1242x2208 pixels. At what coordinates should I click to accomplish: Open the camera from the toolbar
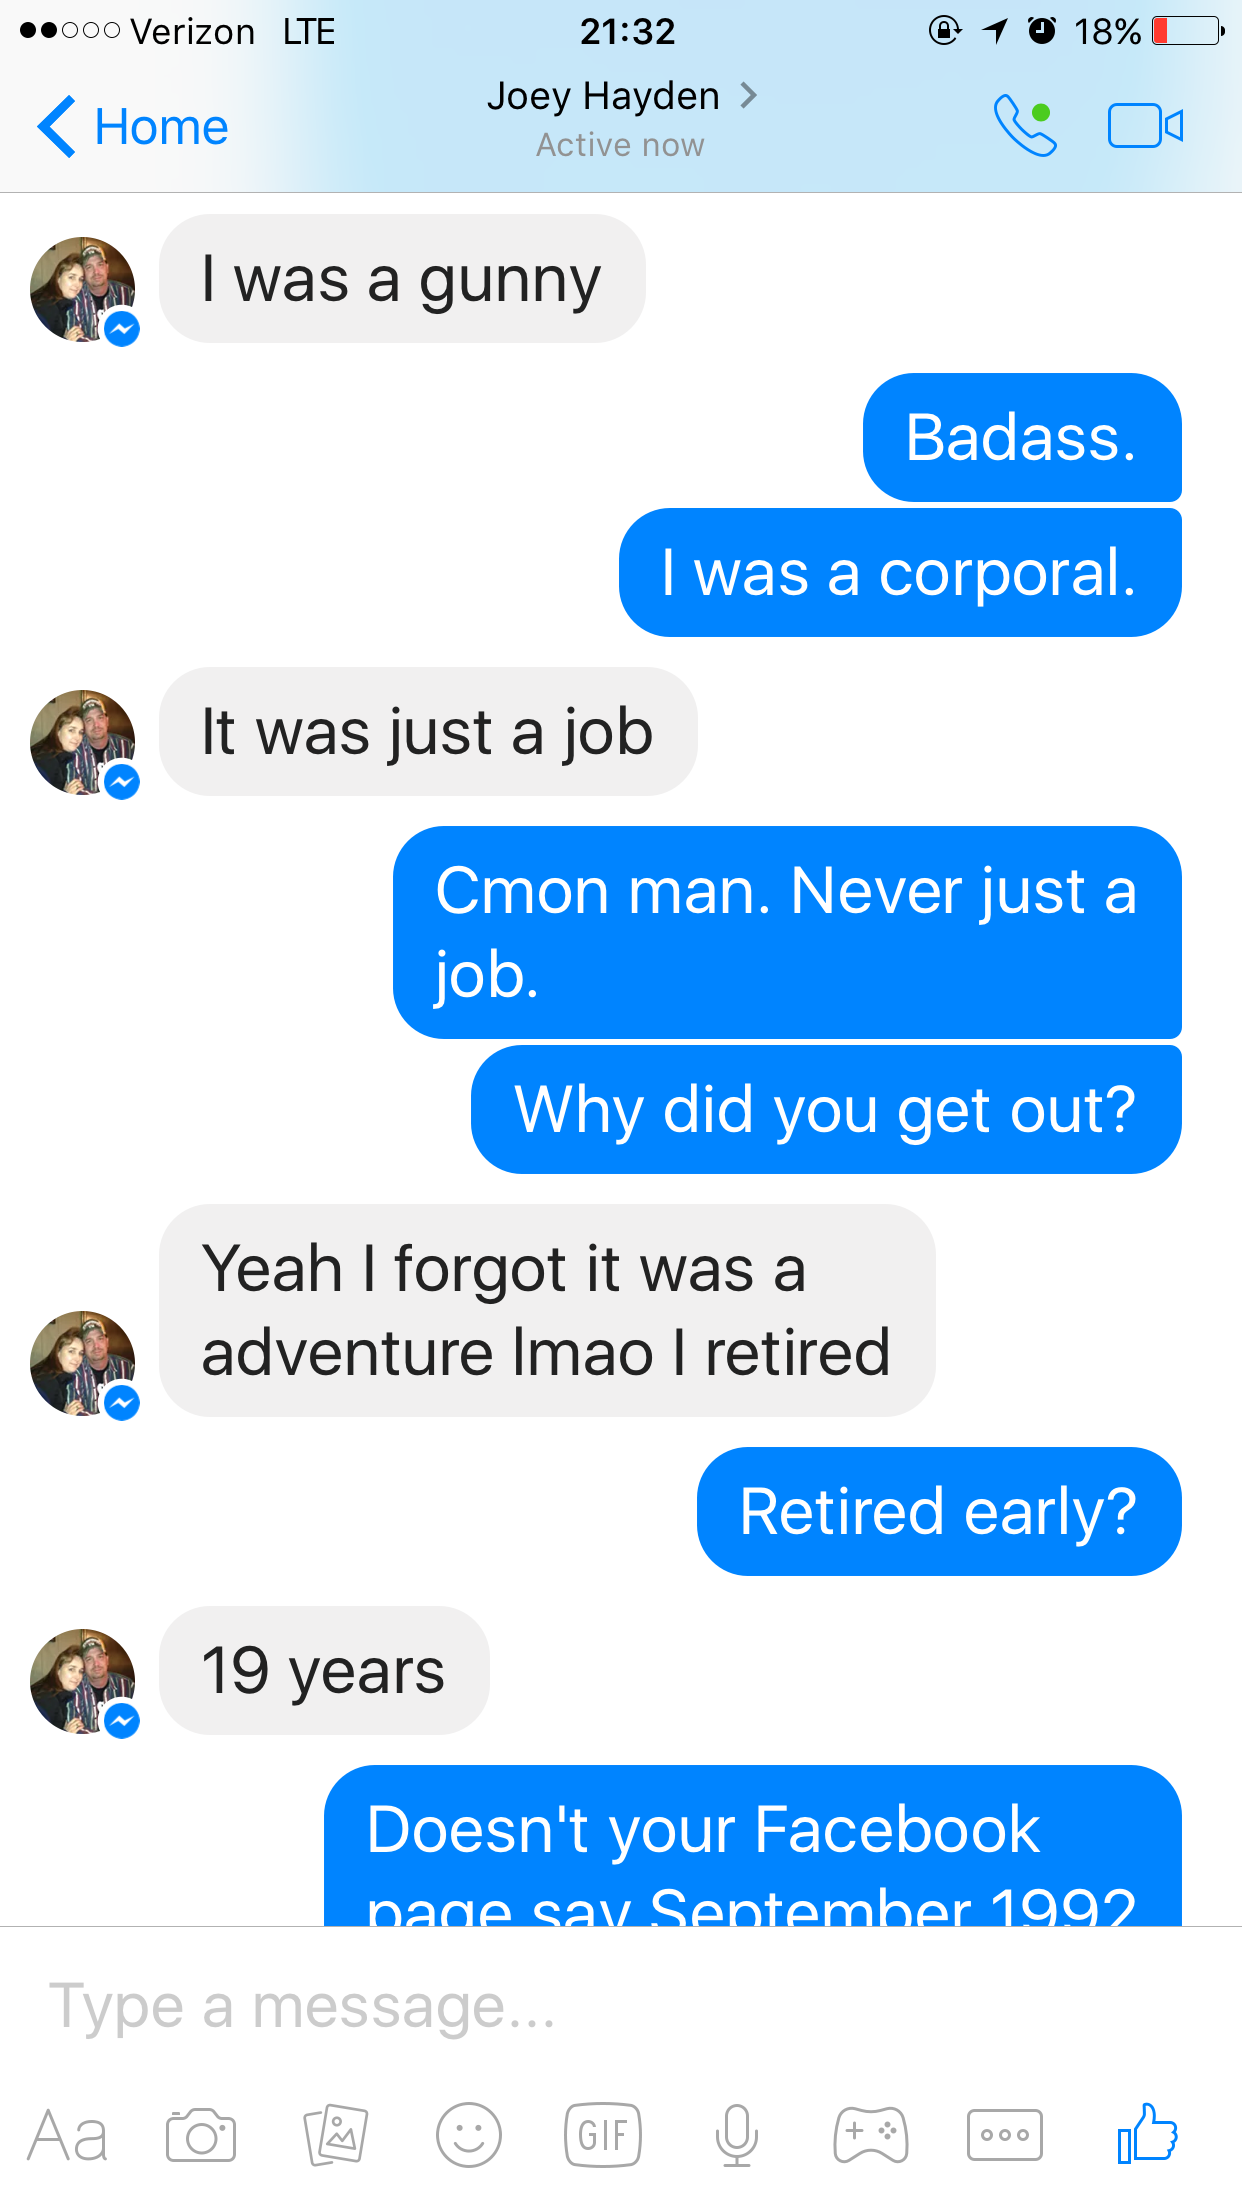[201, 2136]
